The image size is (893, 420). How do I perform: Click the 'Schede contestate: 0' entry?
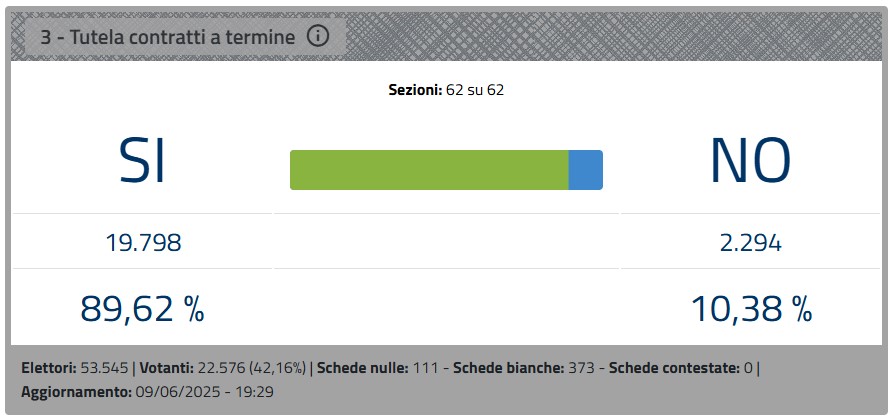click(680, 368)
